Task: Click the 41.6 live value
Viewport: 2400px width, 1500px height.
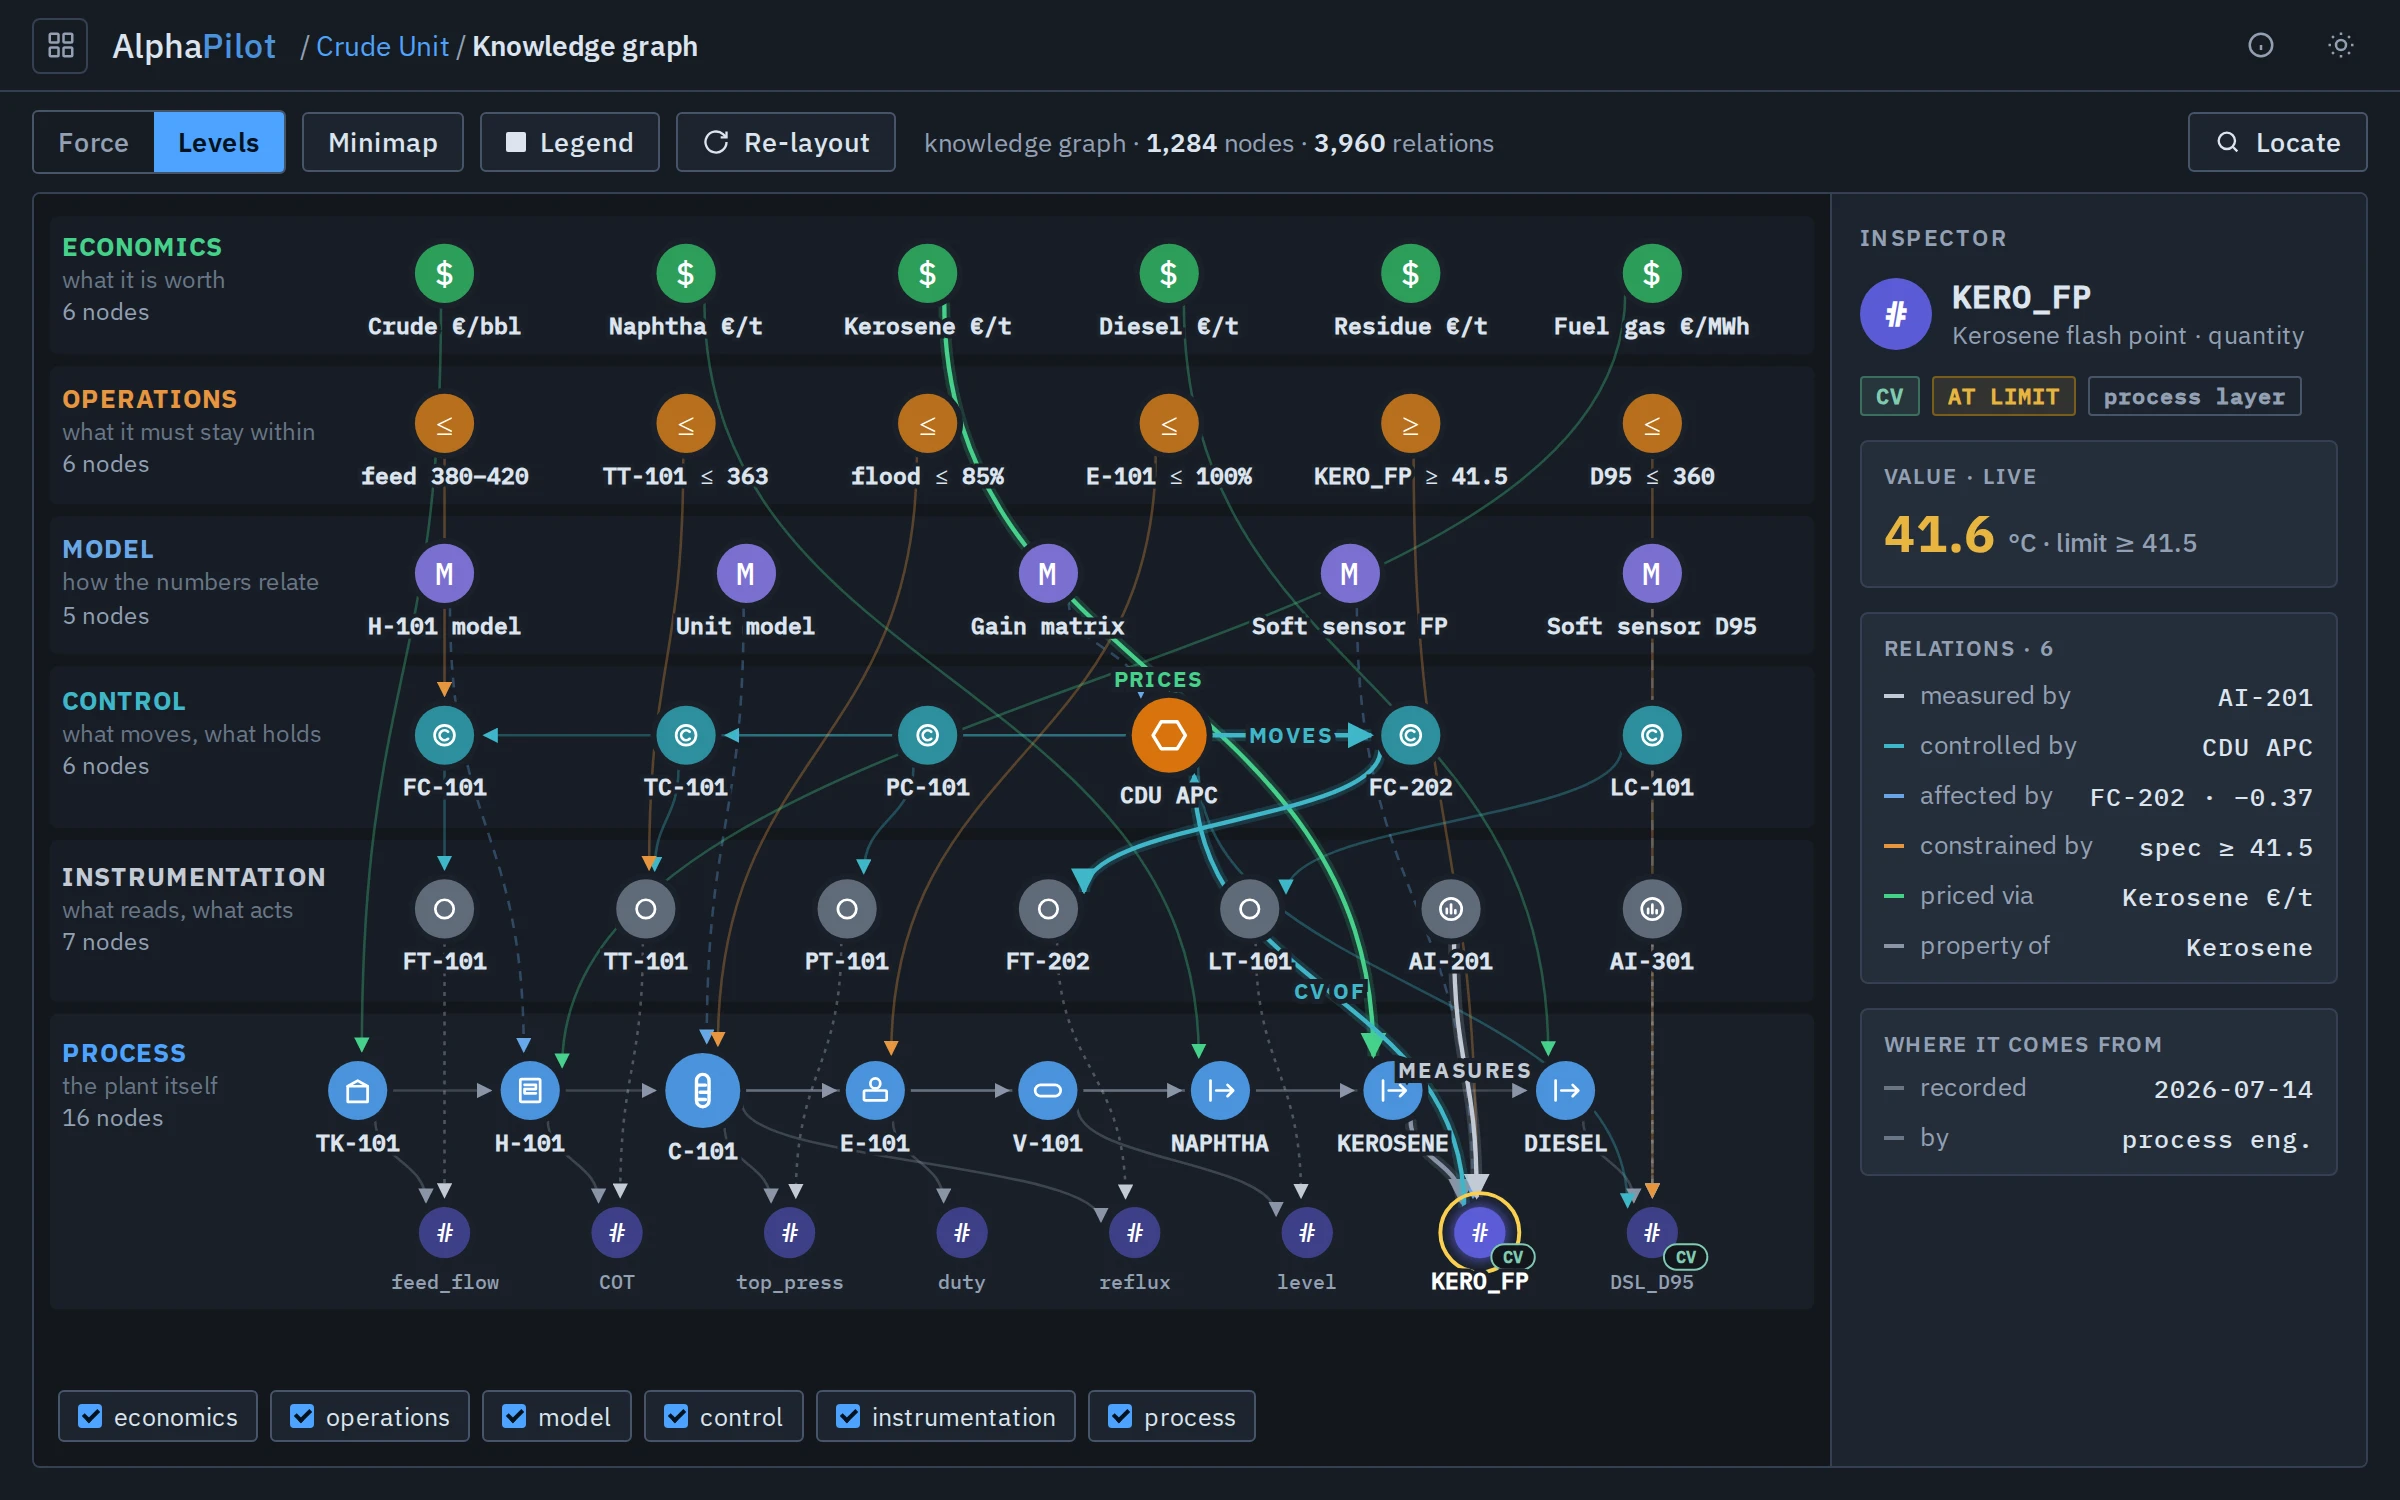Action: click(x=1939, y=535)
